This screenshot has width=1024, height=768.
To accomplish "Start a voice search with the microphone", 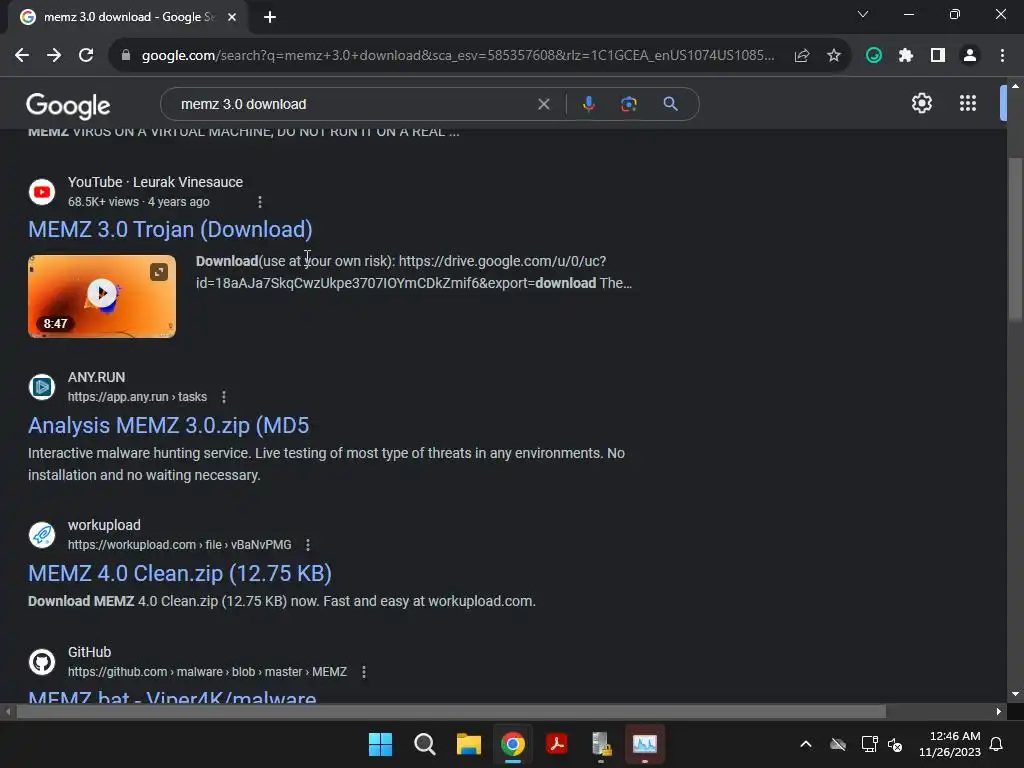I will pyautogui.click(x=588, y=104).
